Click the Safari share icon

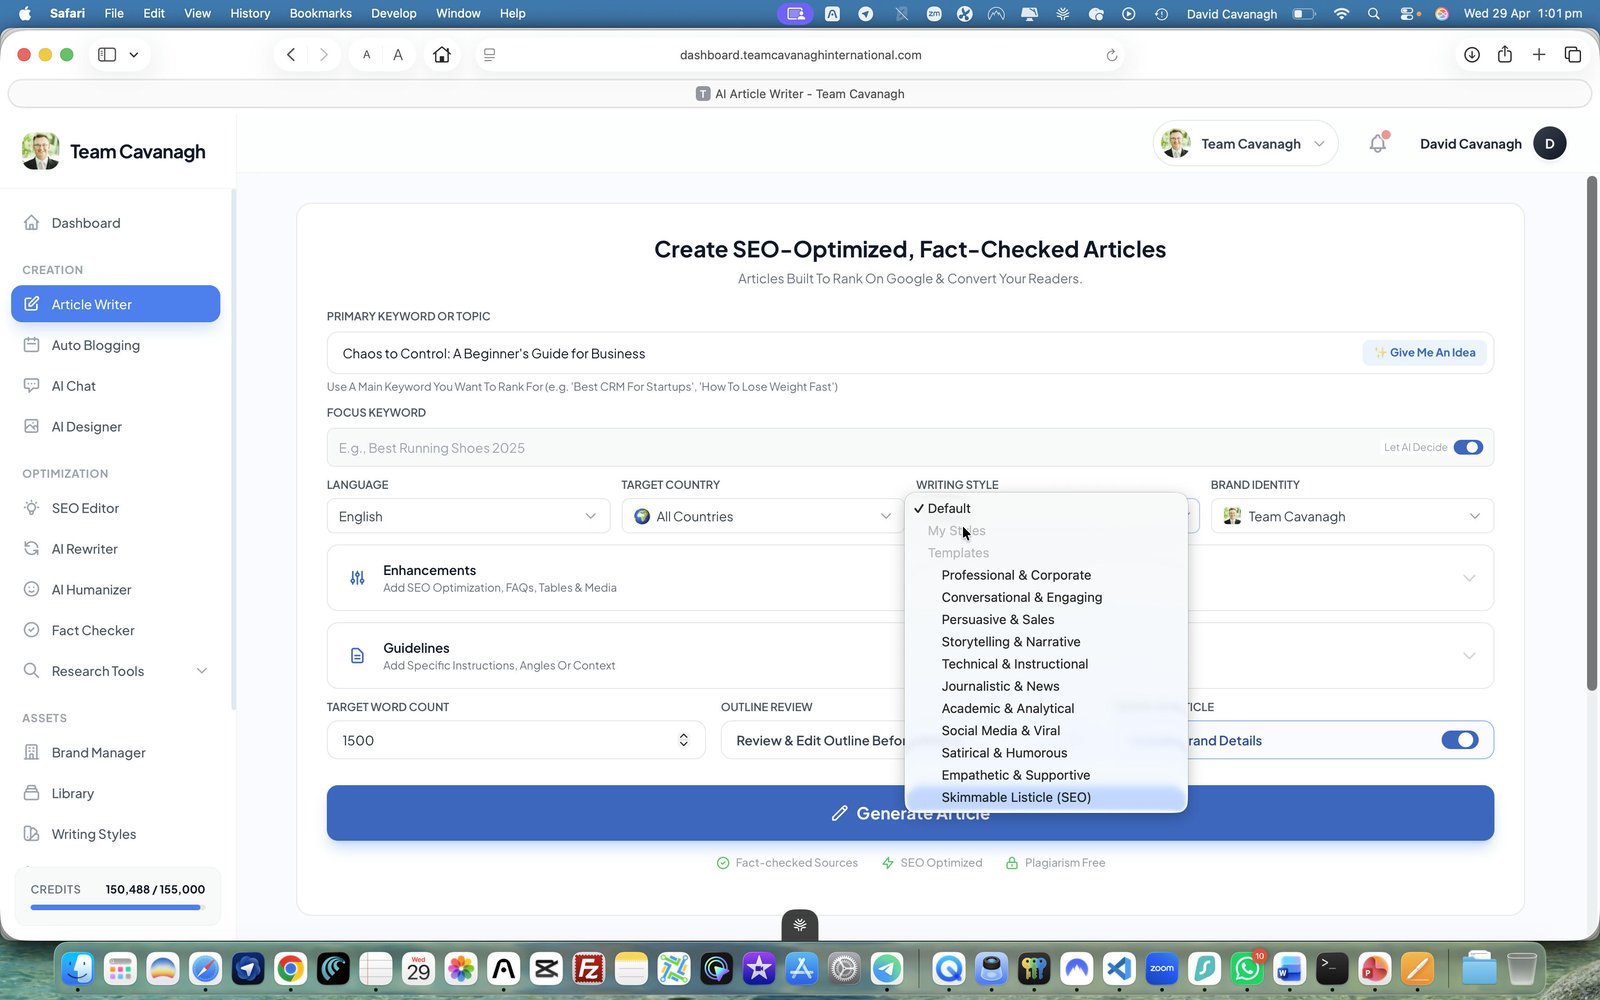(1505, 55)
